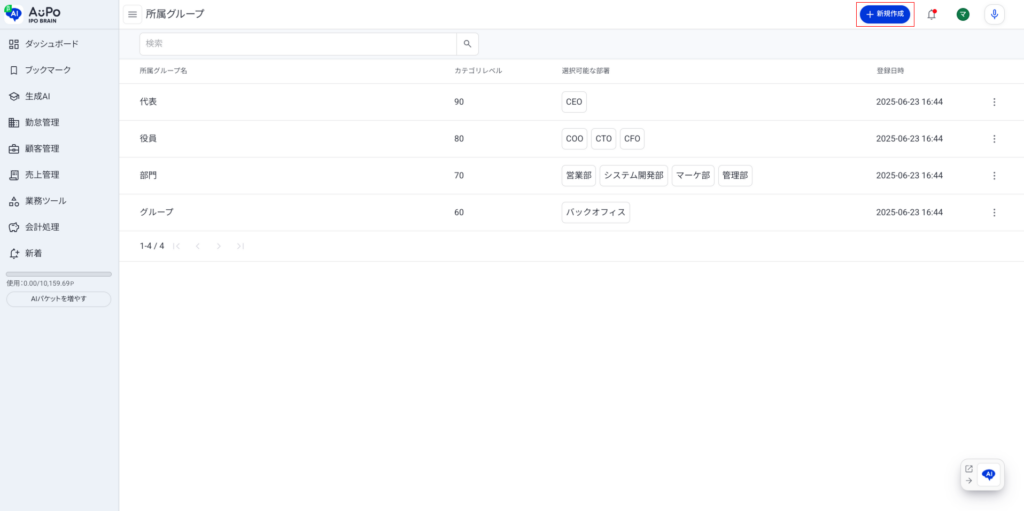The image size is (1024, 511).
Task: Open the three-dot menu for 代表 row
Action: (994, 102)
